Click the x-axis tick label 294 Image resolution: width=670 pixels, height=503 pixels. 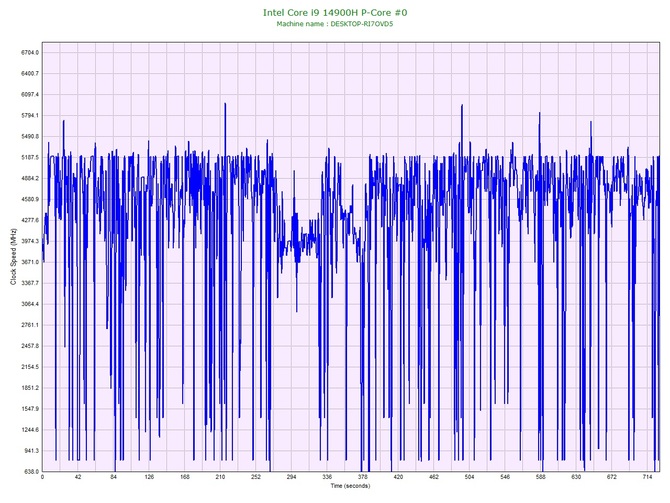click(291, 477)
